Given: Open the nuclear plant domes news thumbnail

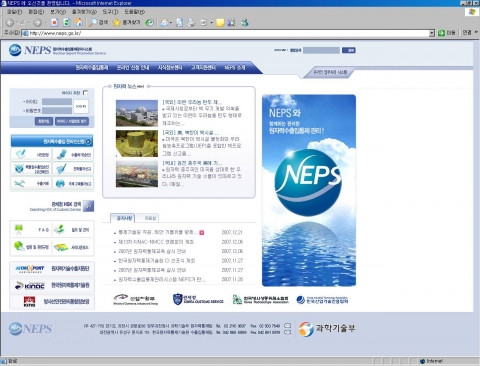Looking at the screenshot, I should coord(137,113).
